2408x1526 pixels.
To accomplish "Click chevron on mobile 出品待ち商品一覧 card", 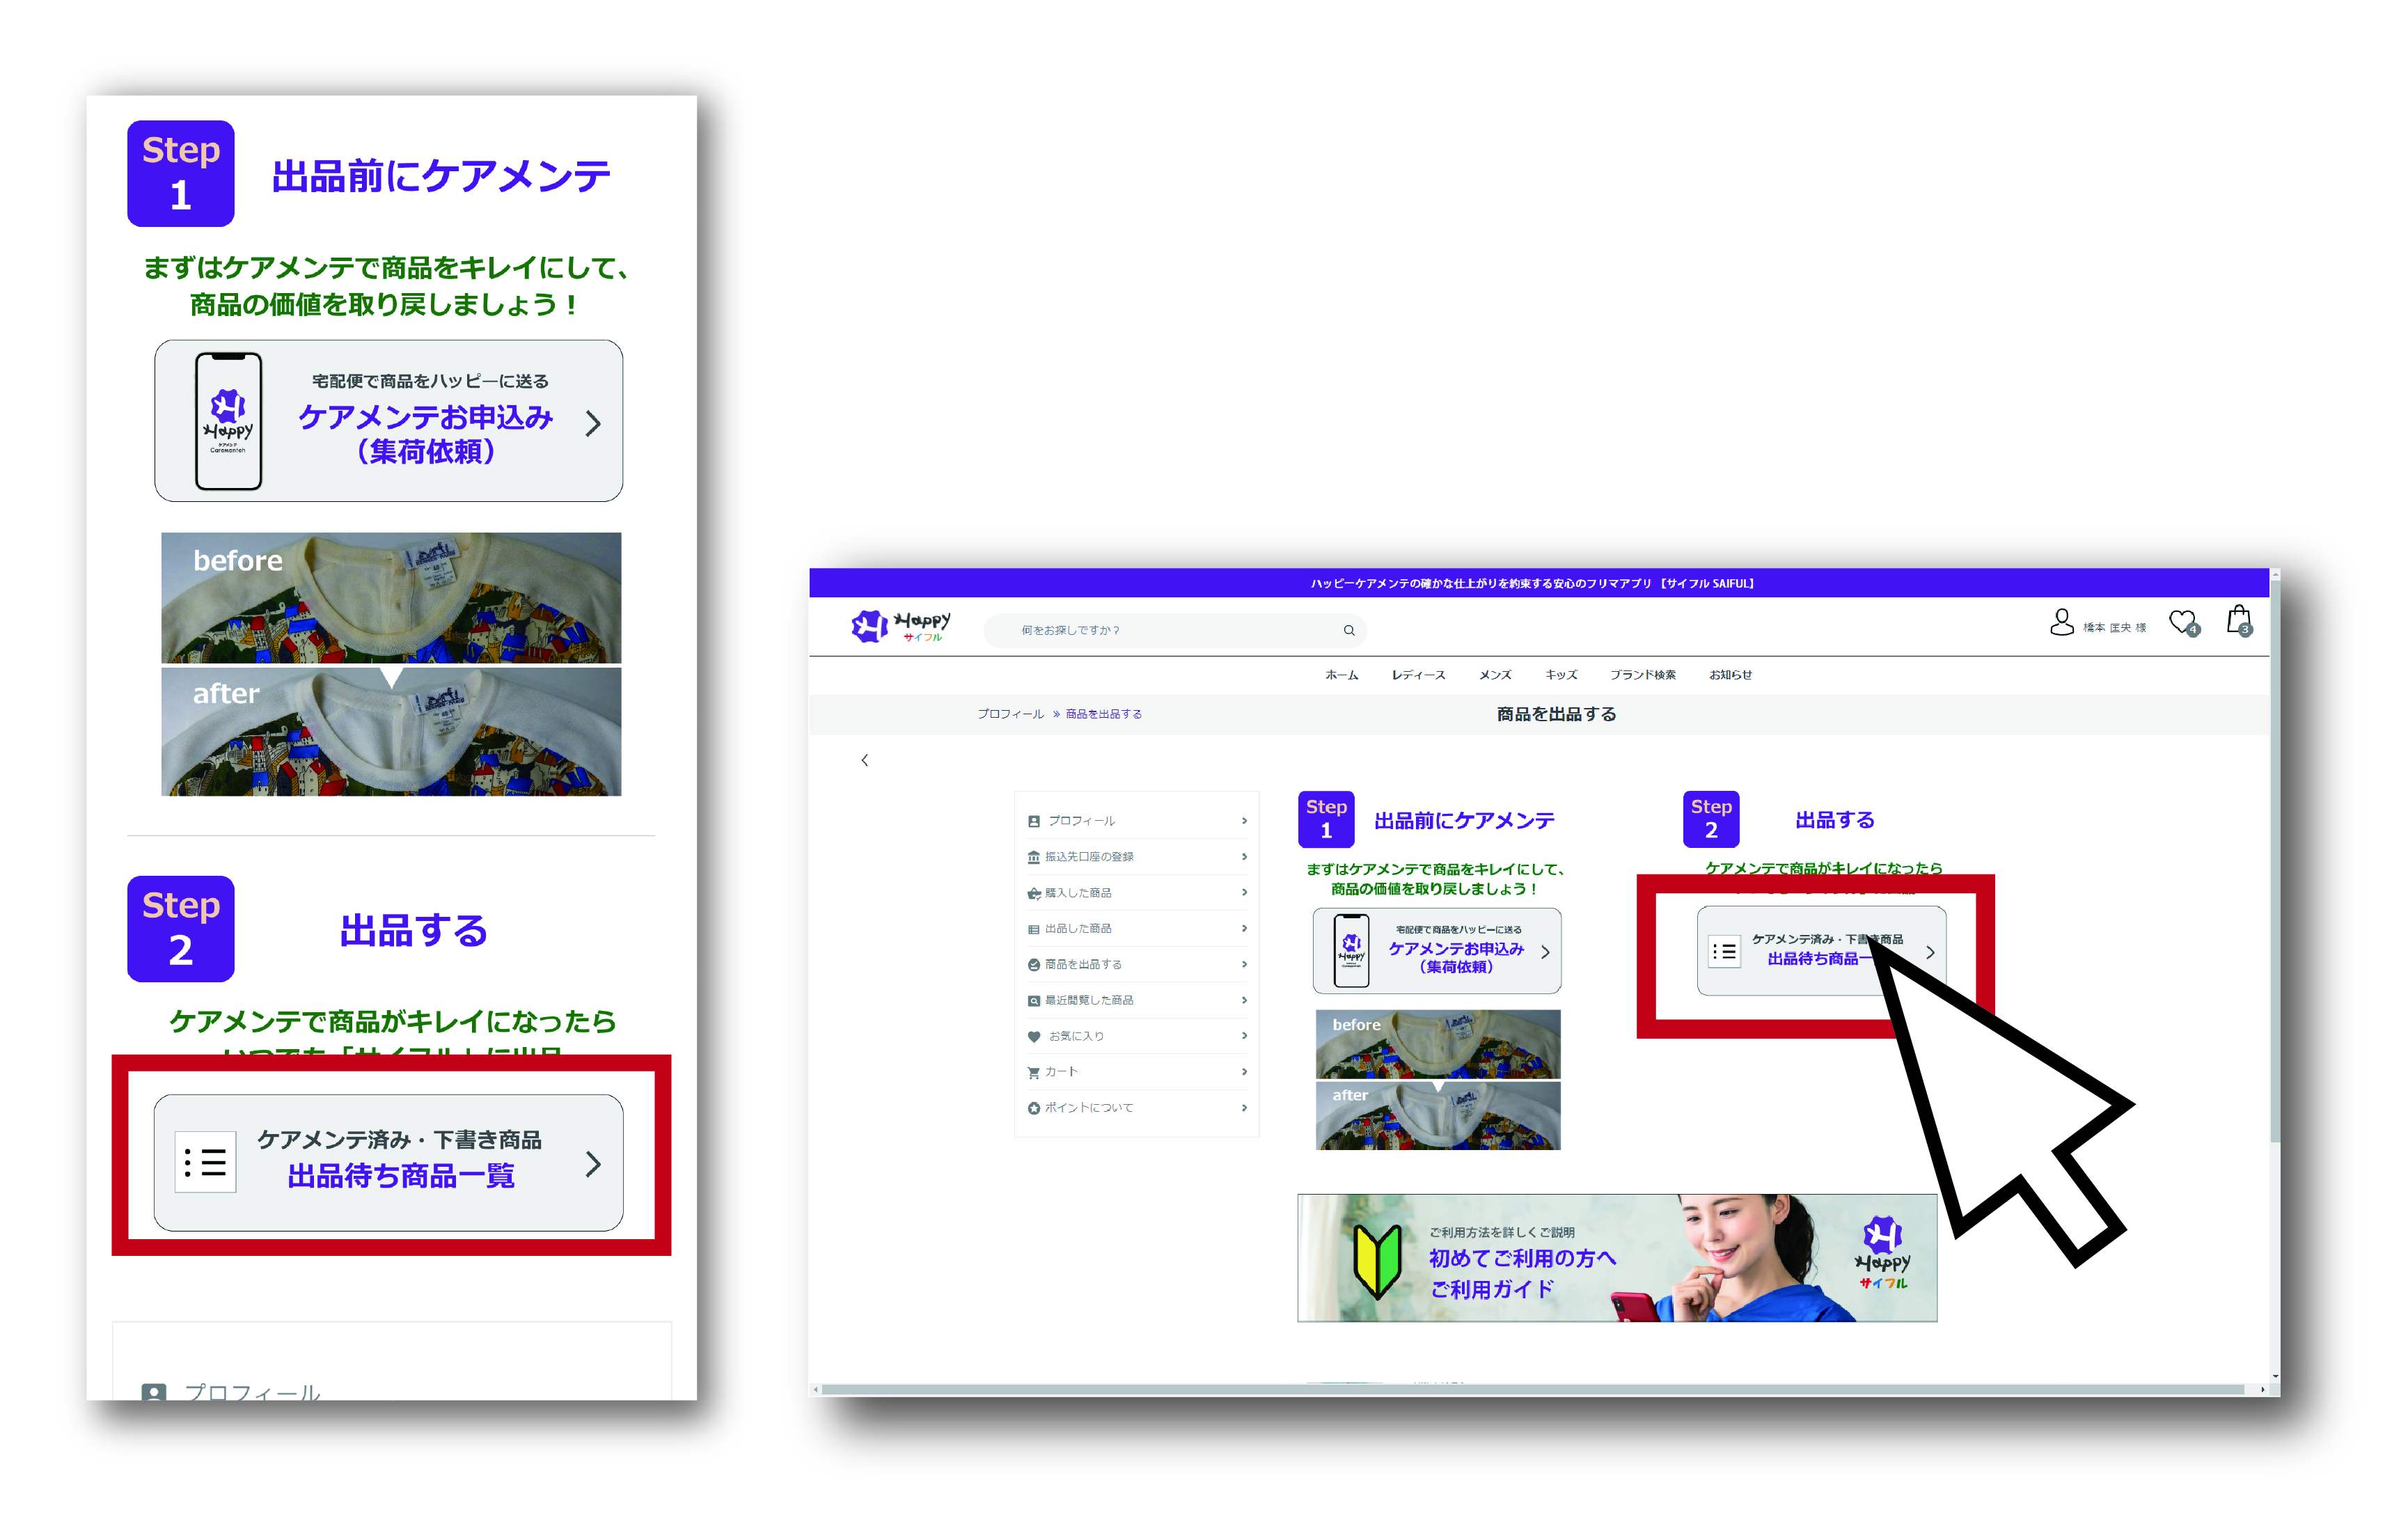I will click(593, 1164).
